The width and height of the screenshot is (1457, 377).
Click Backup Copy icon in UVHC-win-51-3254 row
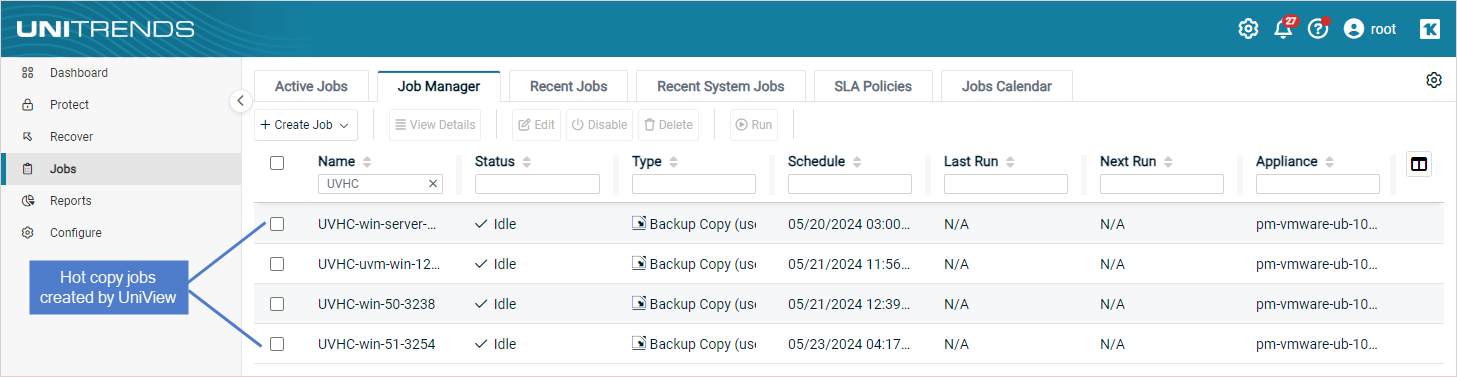639,343
